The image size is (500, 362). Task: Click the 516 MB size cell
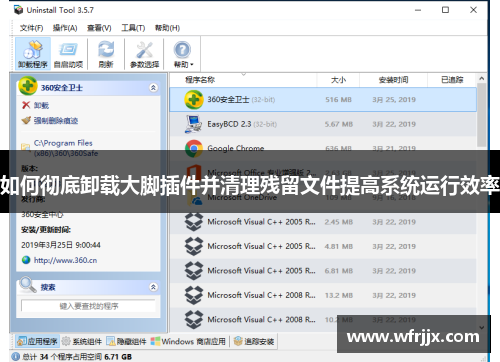[338, 100]
